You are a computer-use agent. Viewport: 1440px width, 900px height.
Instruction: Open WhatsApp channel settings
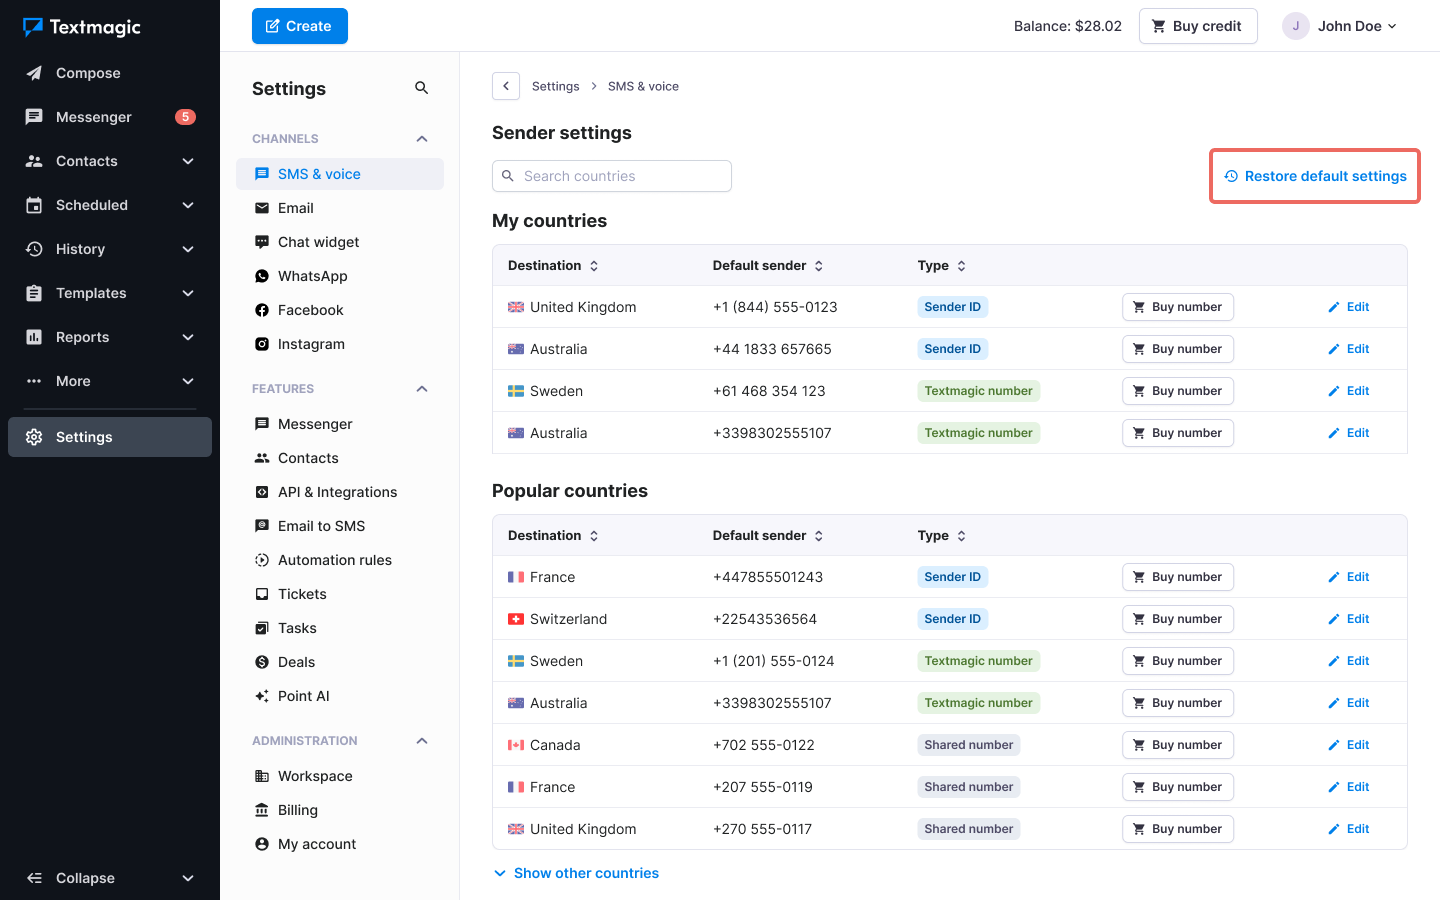click(x=312, y=276)
